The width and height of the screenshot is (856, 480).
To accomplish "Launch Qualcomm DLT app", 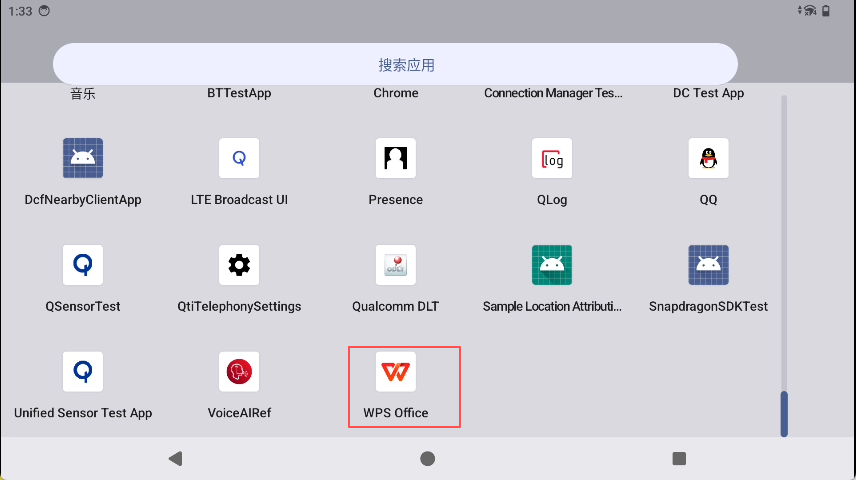I will [x=396, y=266].
